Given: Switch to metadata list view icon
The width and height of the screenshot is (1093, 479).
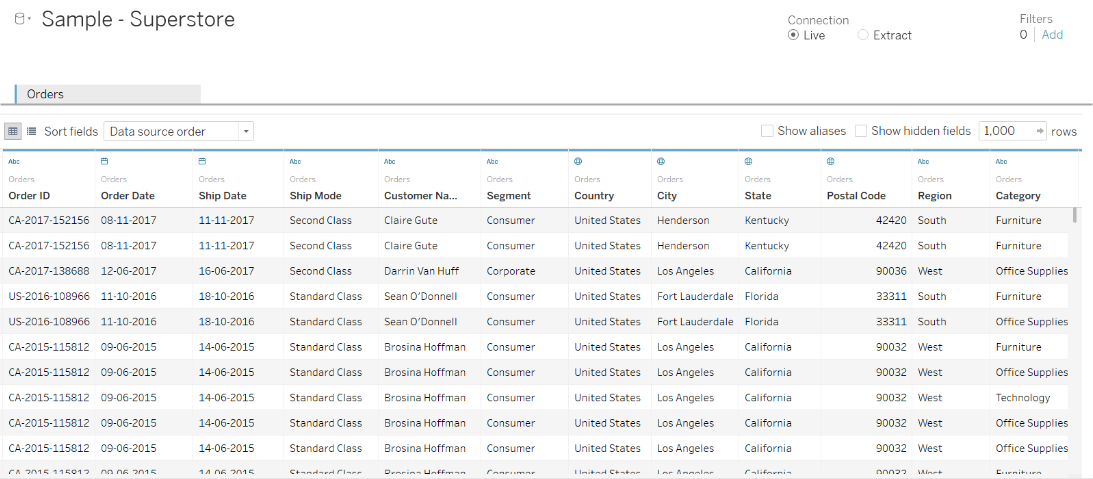Looking at the screenshot, I should click(31, 131).
